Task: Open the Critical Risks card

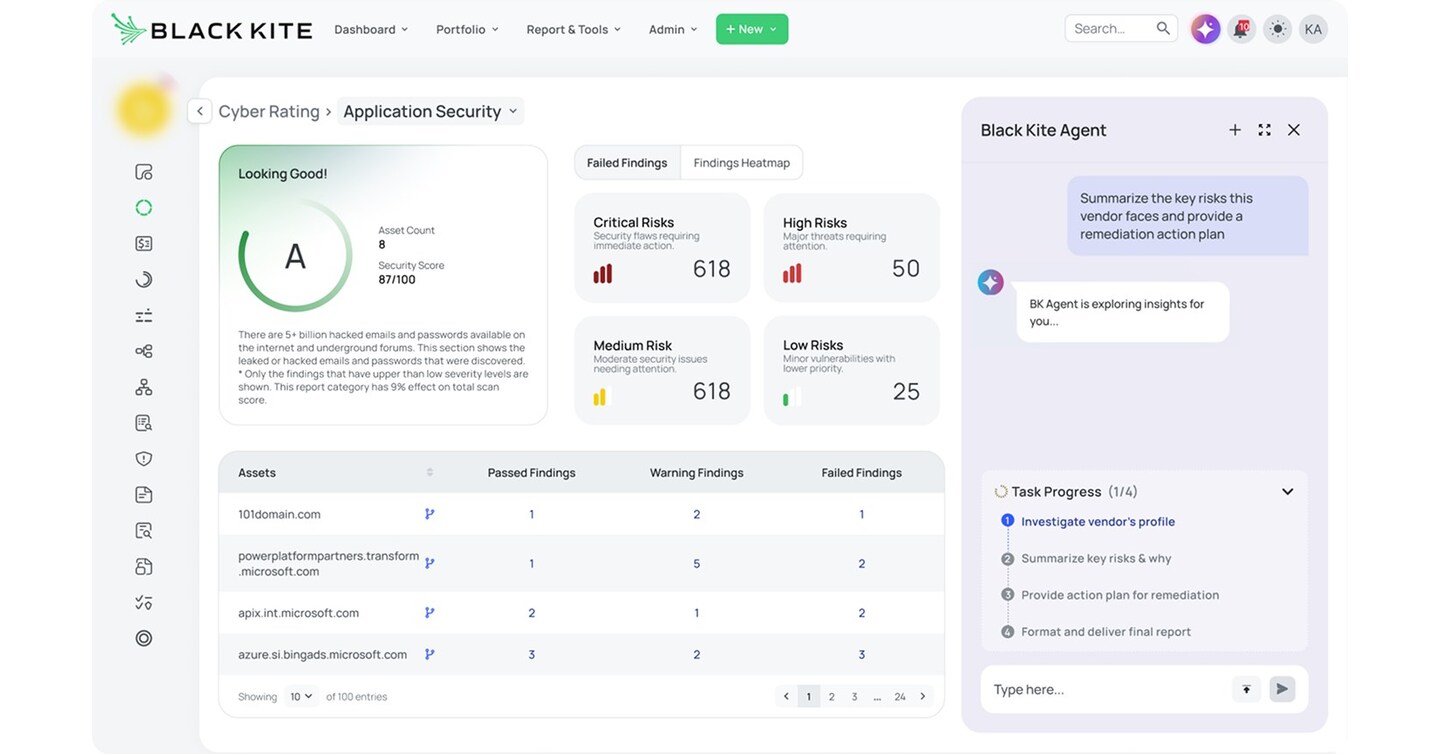Action: [x=662, y=248]
